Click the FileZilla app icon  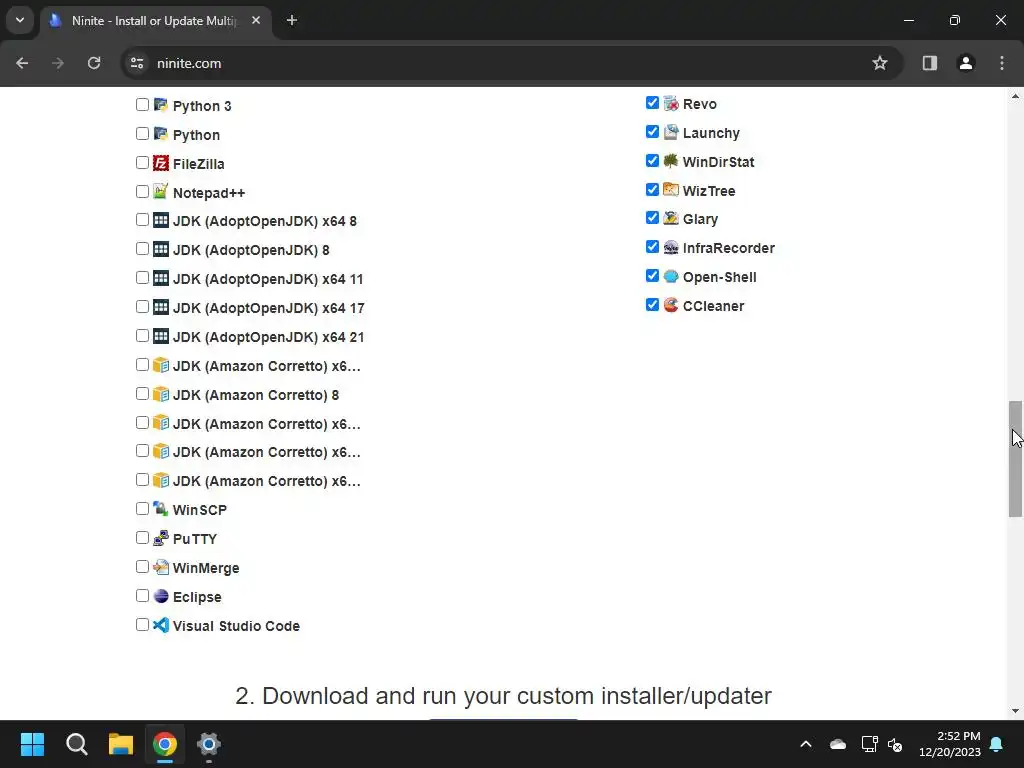[x=161, y=163]
